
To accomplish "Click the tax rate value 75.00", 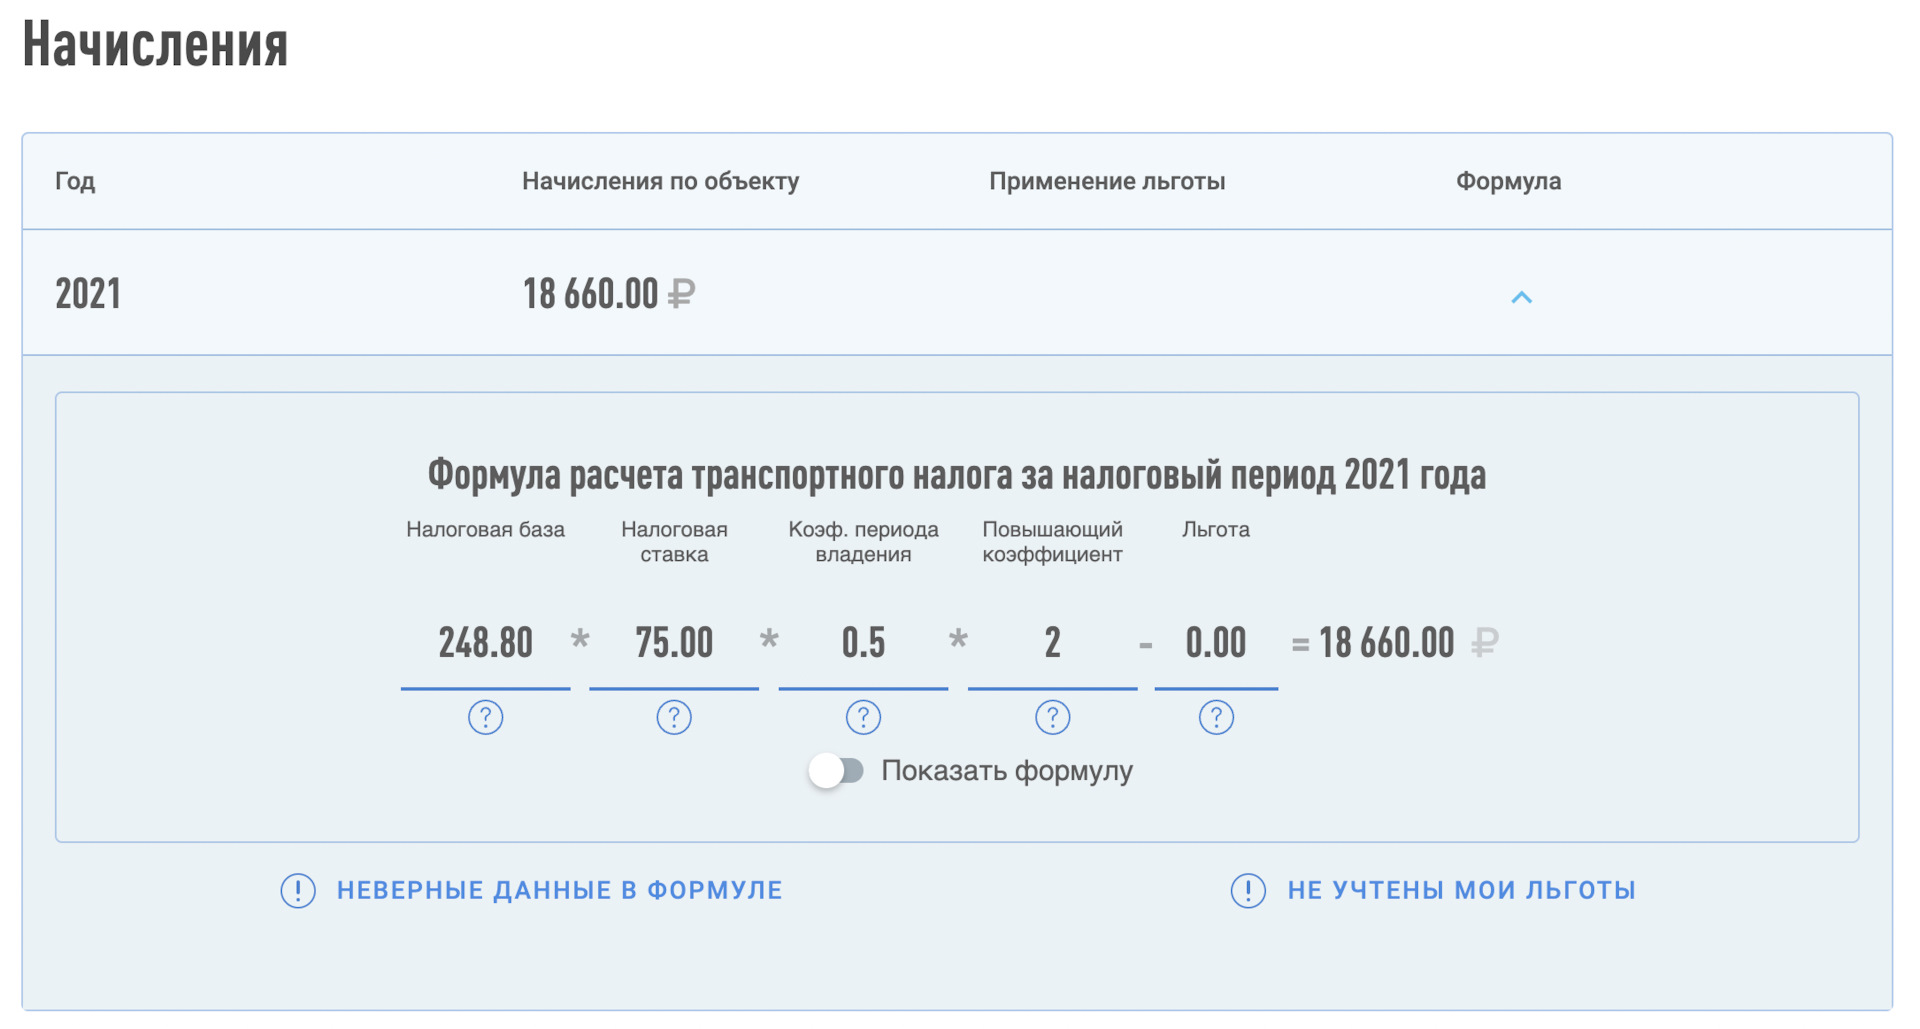I will point(674,643).
